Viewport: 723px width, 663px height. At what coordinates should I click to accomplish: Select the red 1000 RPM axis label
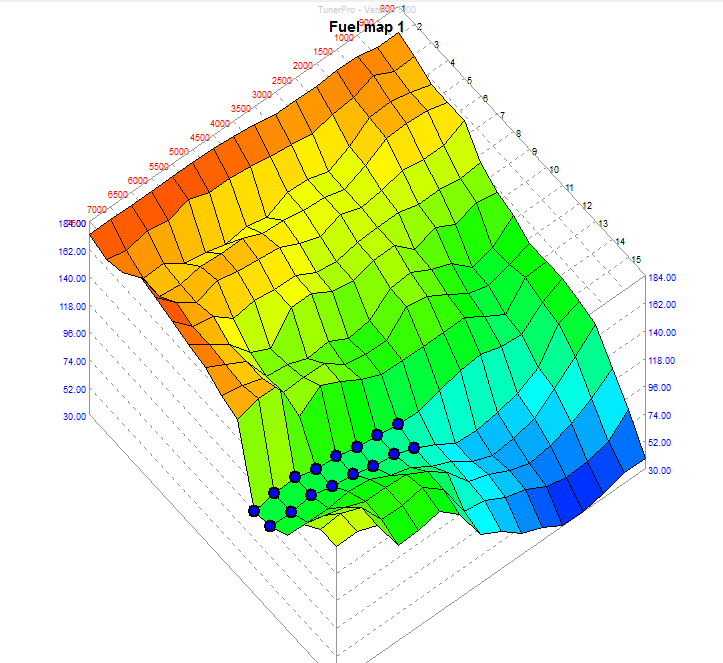344,38
